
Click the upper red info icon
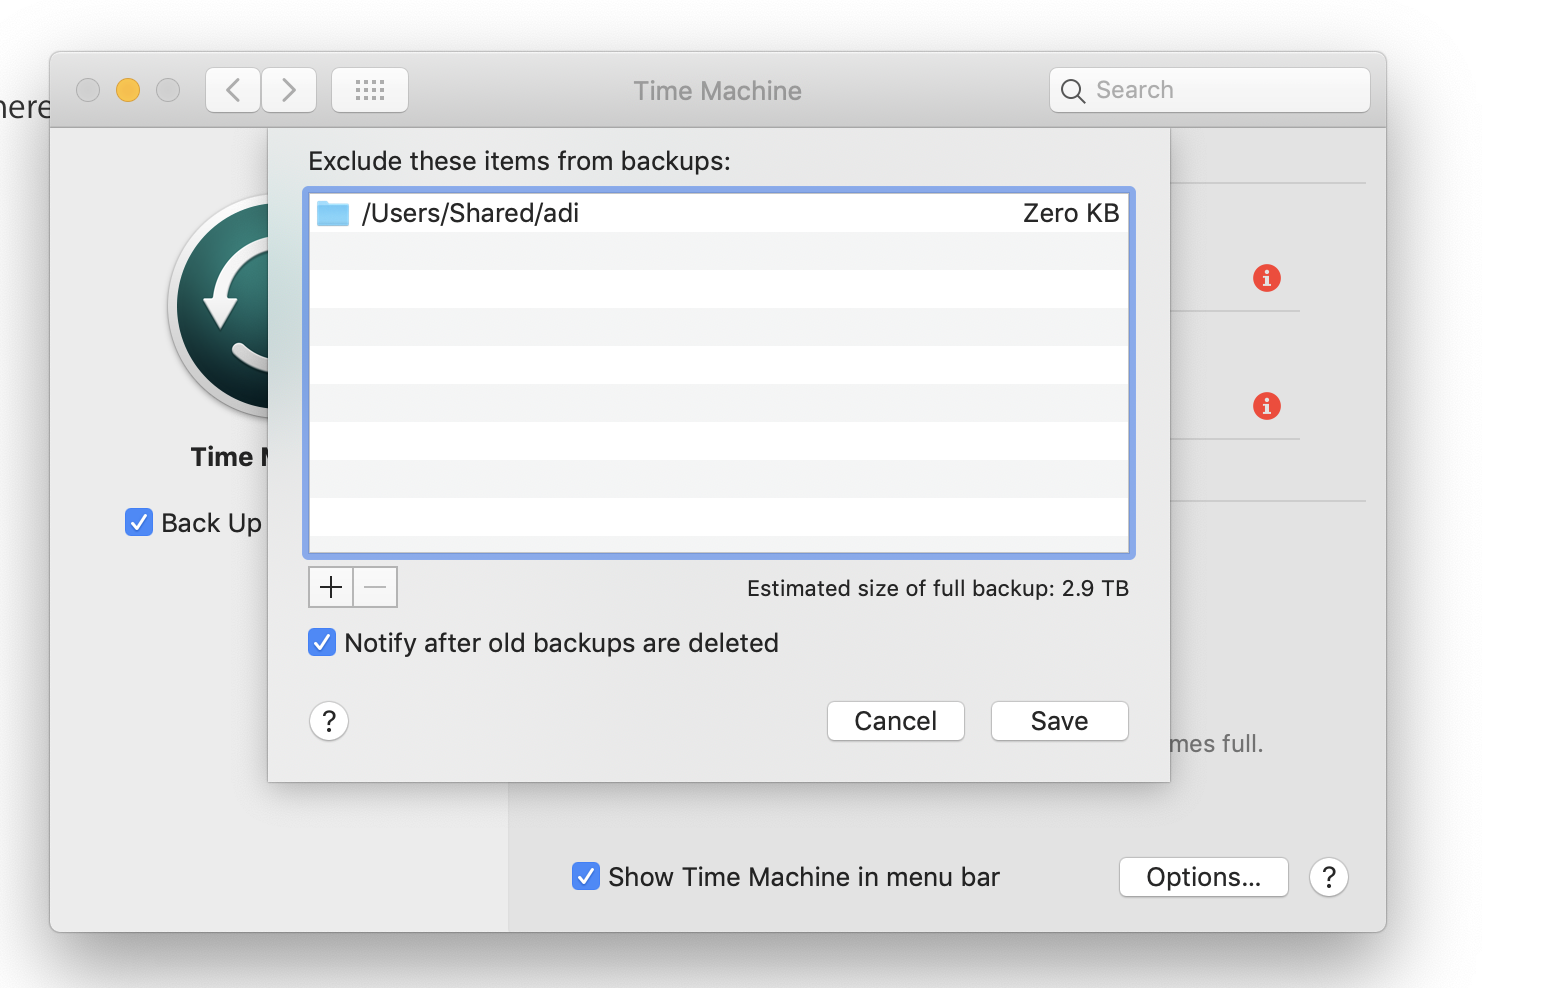pyautogui.click(x=1267, y=278)
